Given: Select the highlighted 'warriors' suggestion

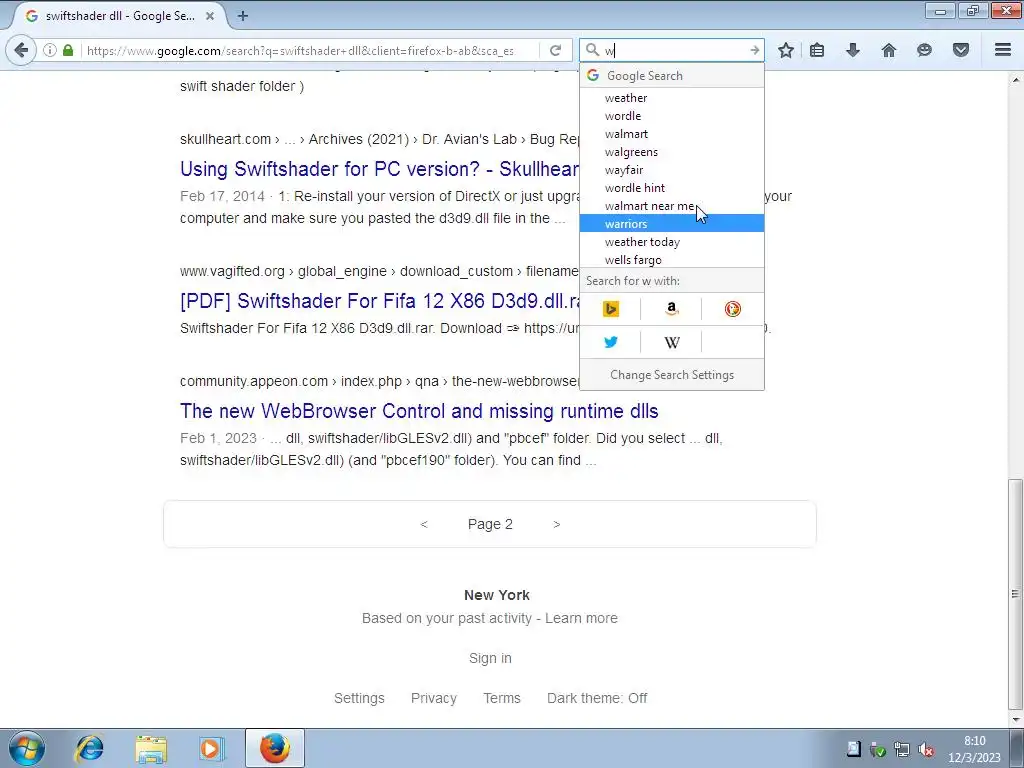Looking at the screenshot, I should point(671,224).
